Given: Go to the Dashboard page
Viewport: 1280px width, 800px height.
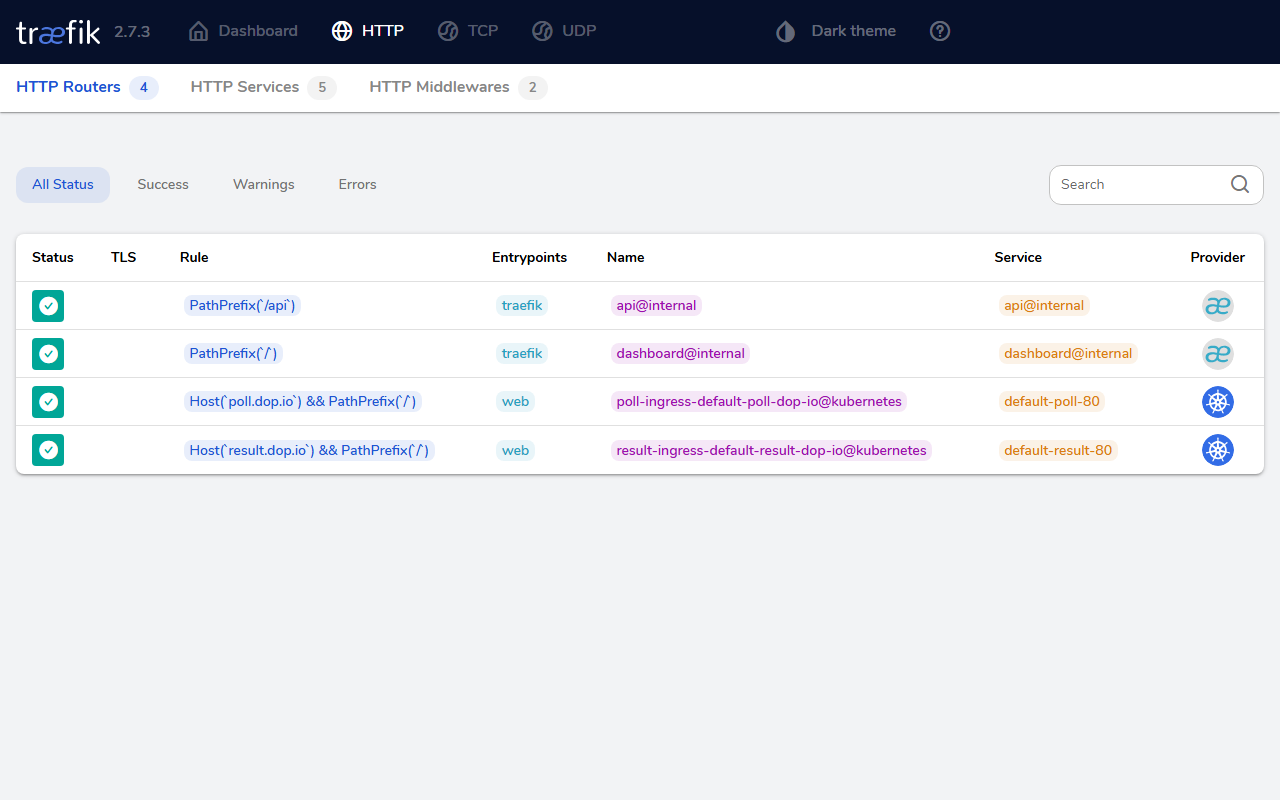Looking at the screenshot, I should (x=243, y=31).
